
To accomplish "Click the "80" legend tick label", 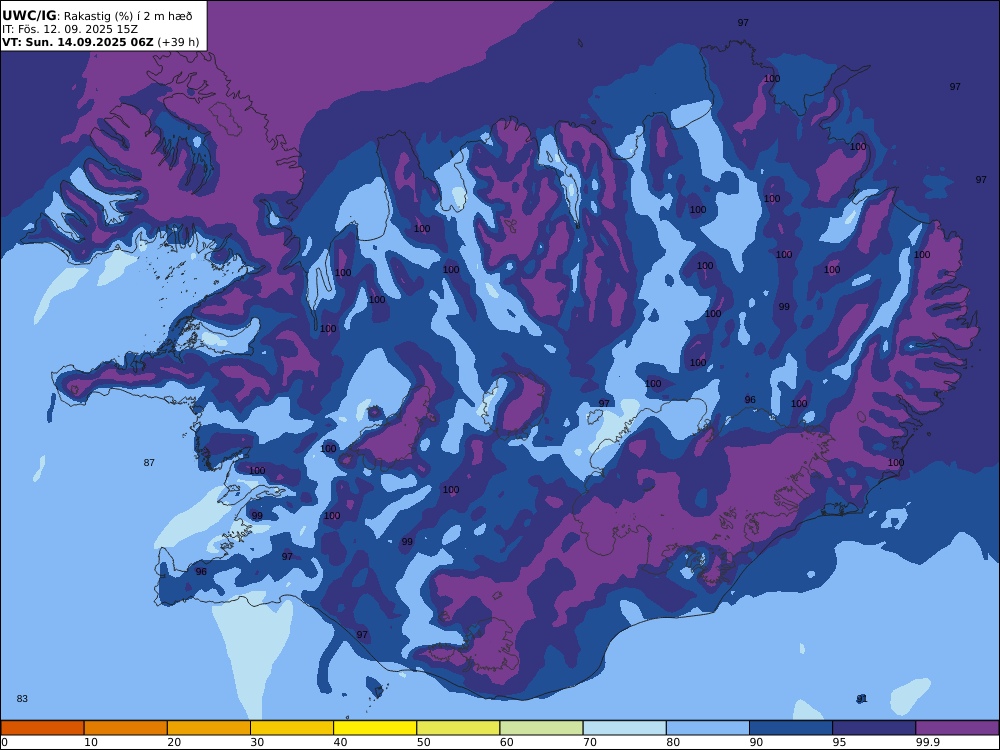I will point(673,742).
